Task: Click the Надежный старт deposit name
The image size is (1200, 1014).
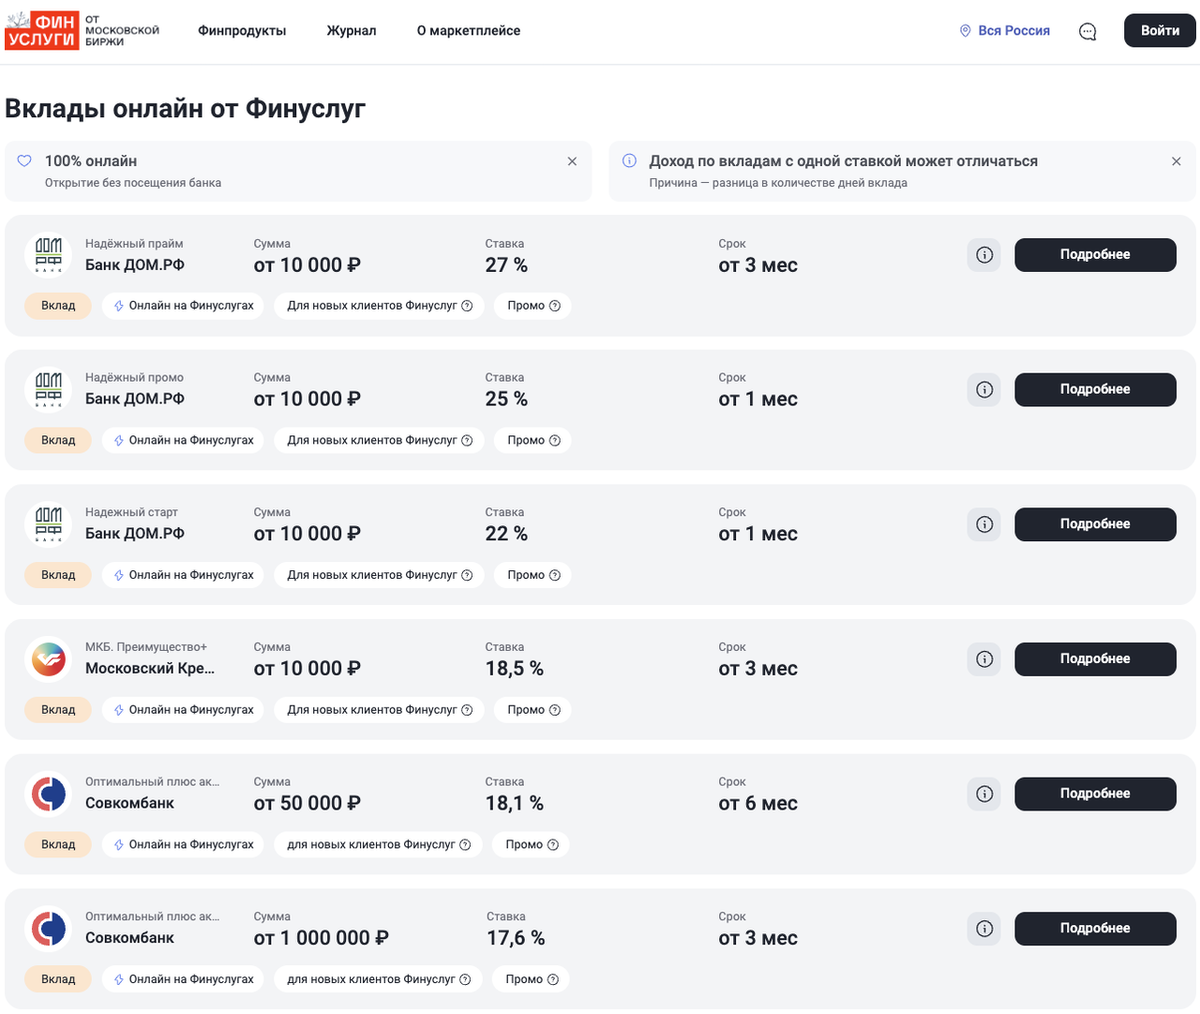Action: pyautogui.click(x=131, y=512)
